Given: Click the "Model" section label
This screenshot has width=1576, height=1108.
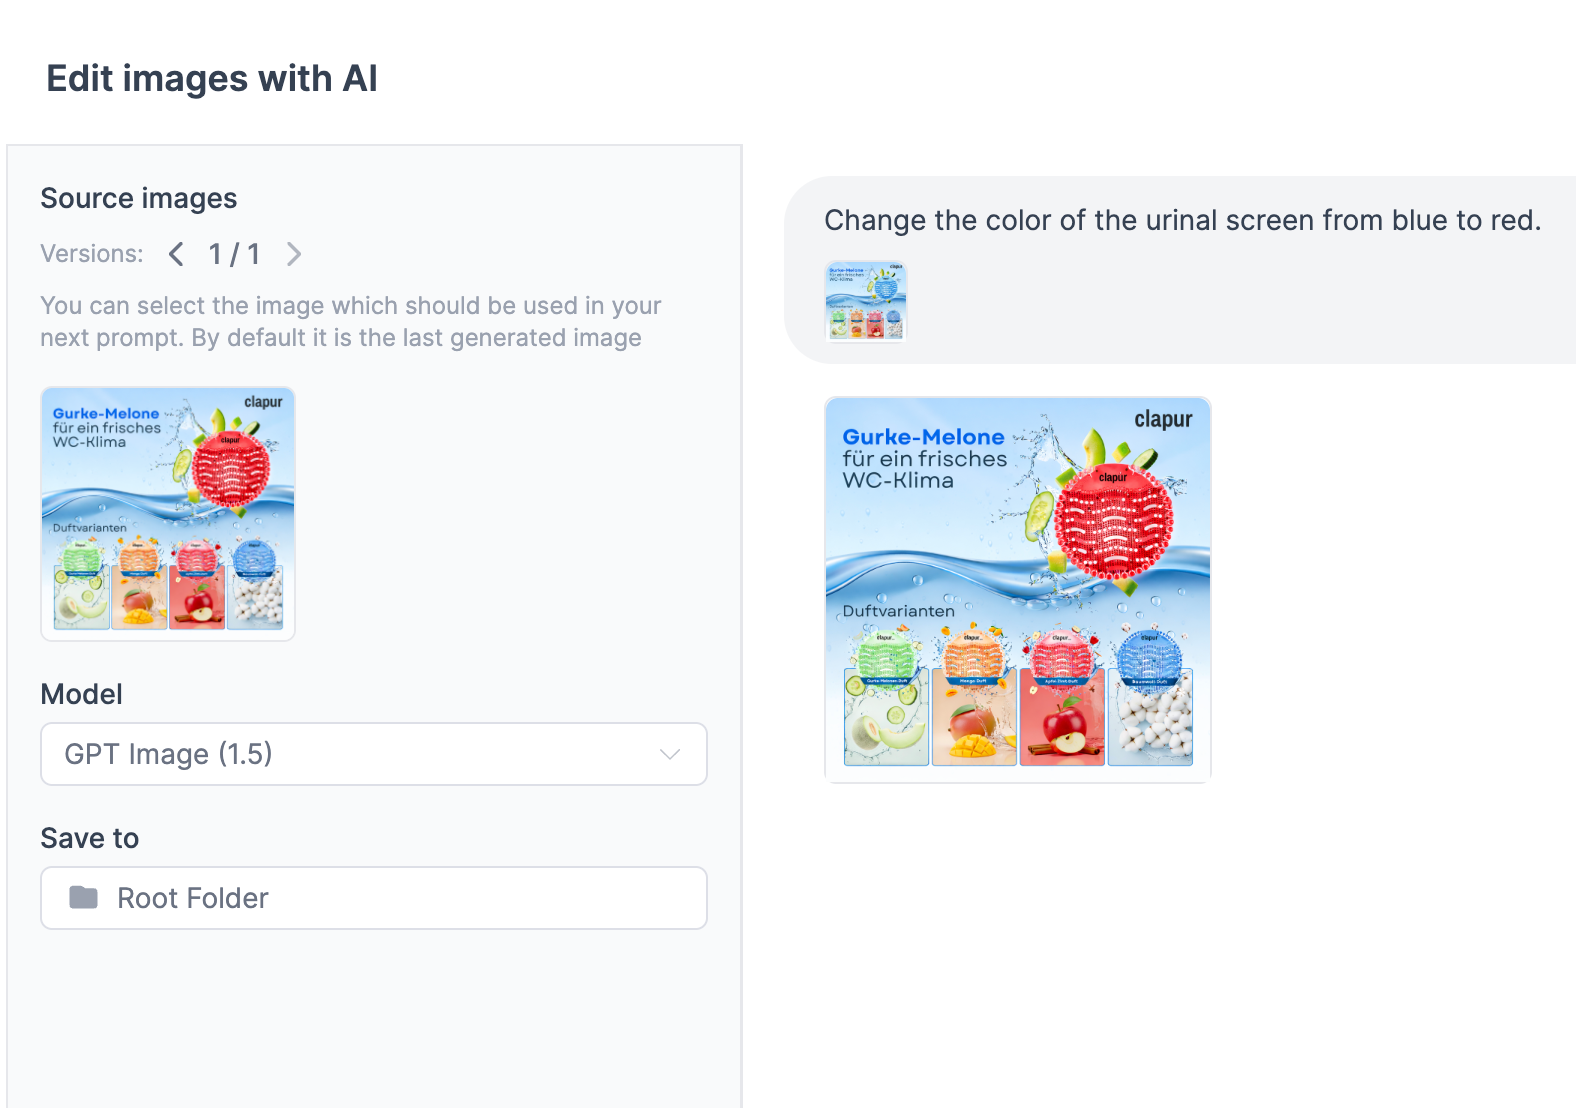Looking at the screenshot, I should pyautogui.click(x=81, y=694).
